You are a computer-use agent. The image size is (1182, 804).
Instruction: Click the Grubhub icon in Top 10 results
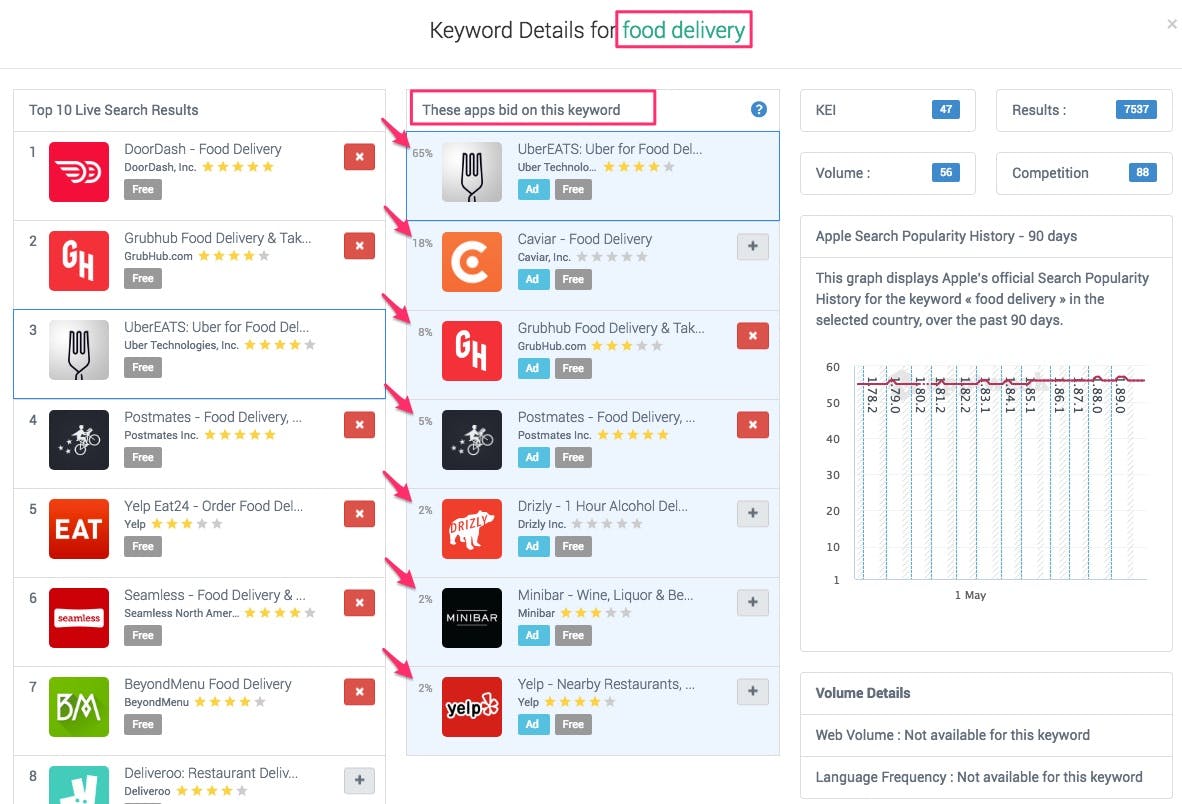79,261
